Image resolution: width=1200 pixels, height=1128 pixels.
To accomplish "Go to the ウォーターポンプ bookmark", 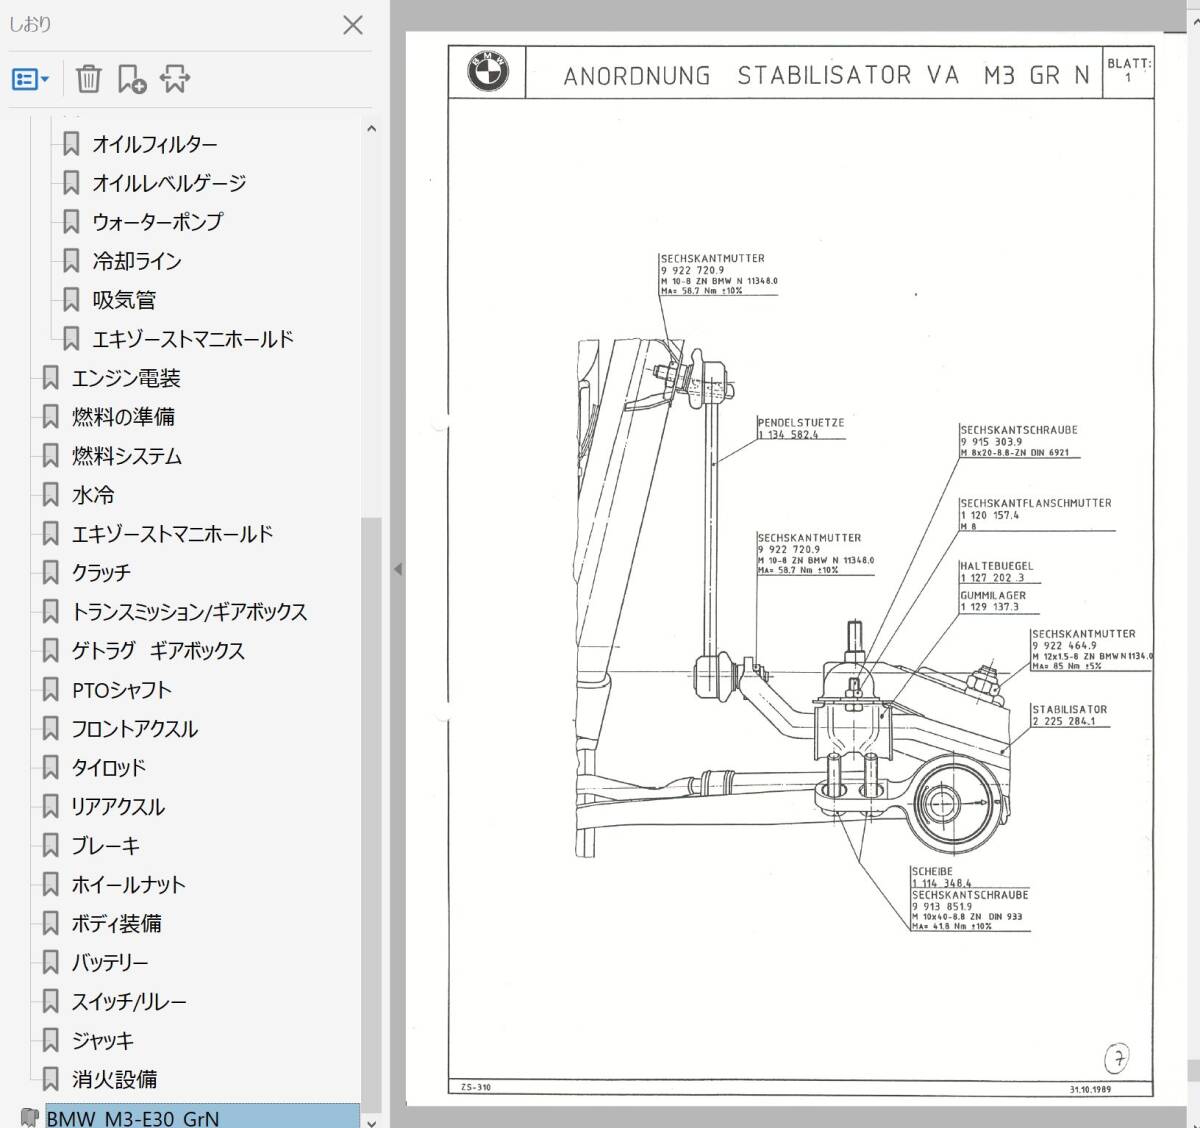I will (x=158, y=222).
